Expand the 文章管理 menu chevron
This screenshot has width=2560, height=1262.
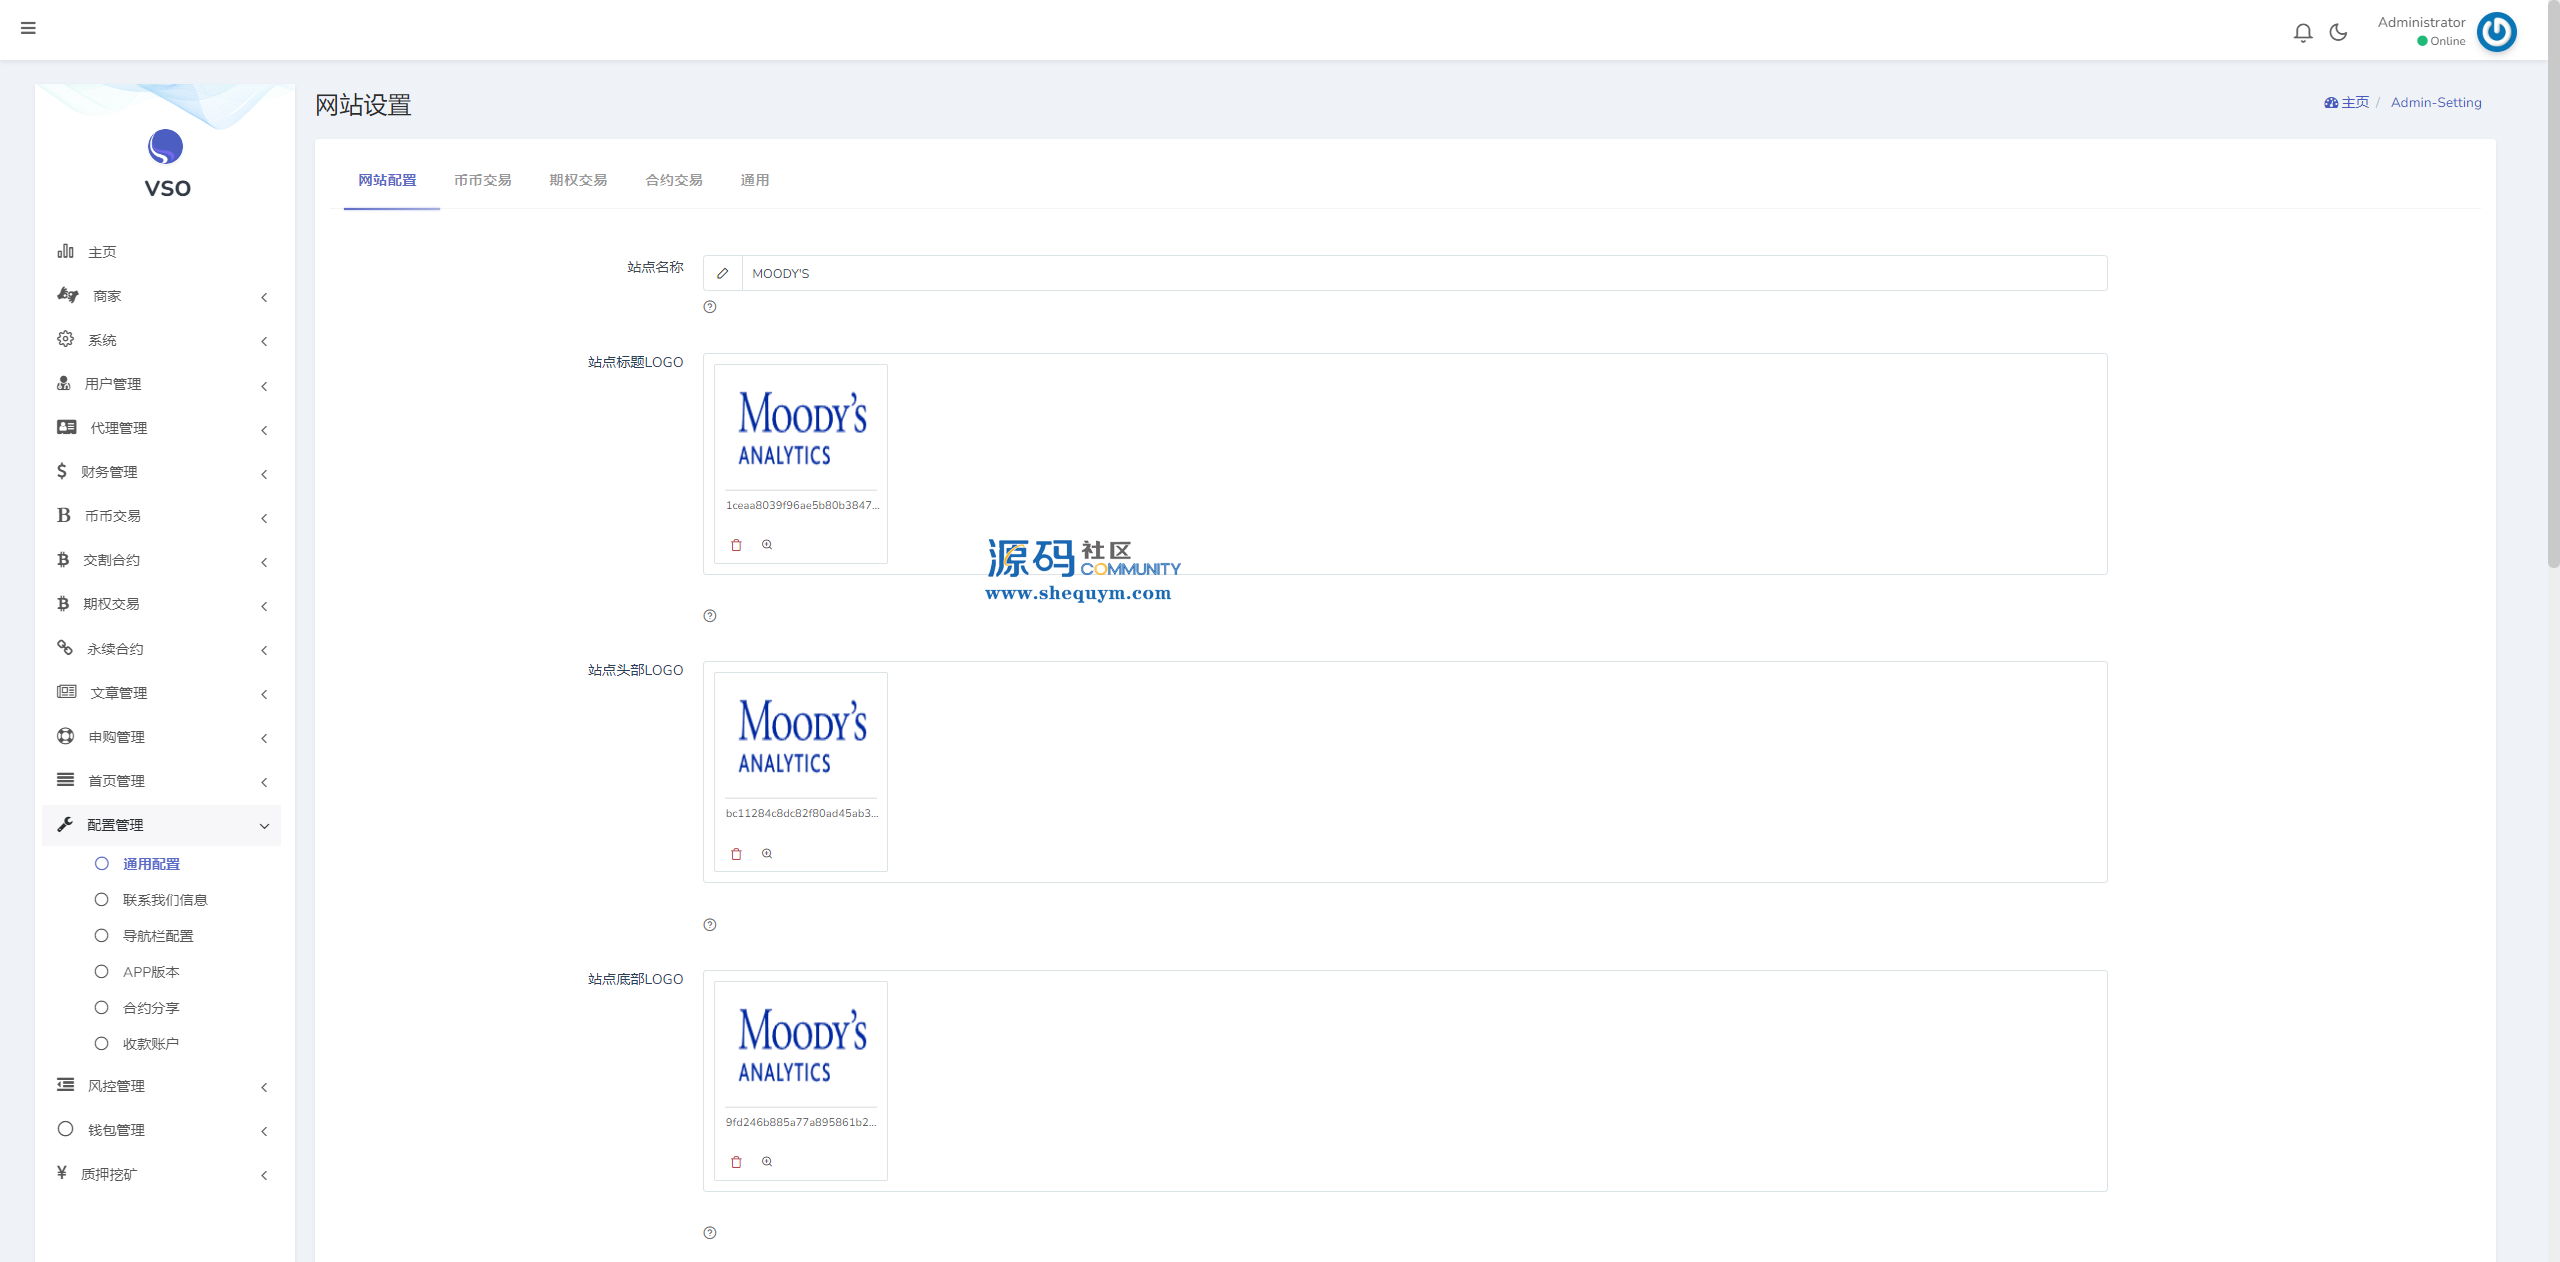point(264,694)
